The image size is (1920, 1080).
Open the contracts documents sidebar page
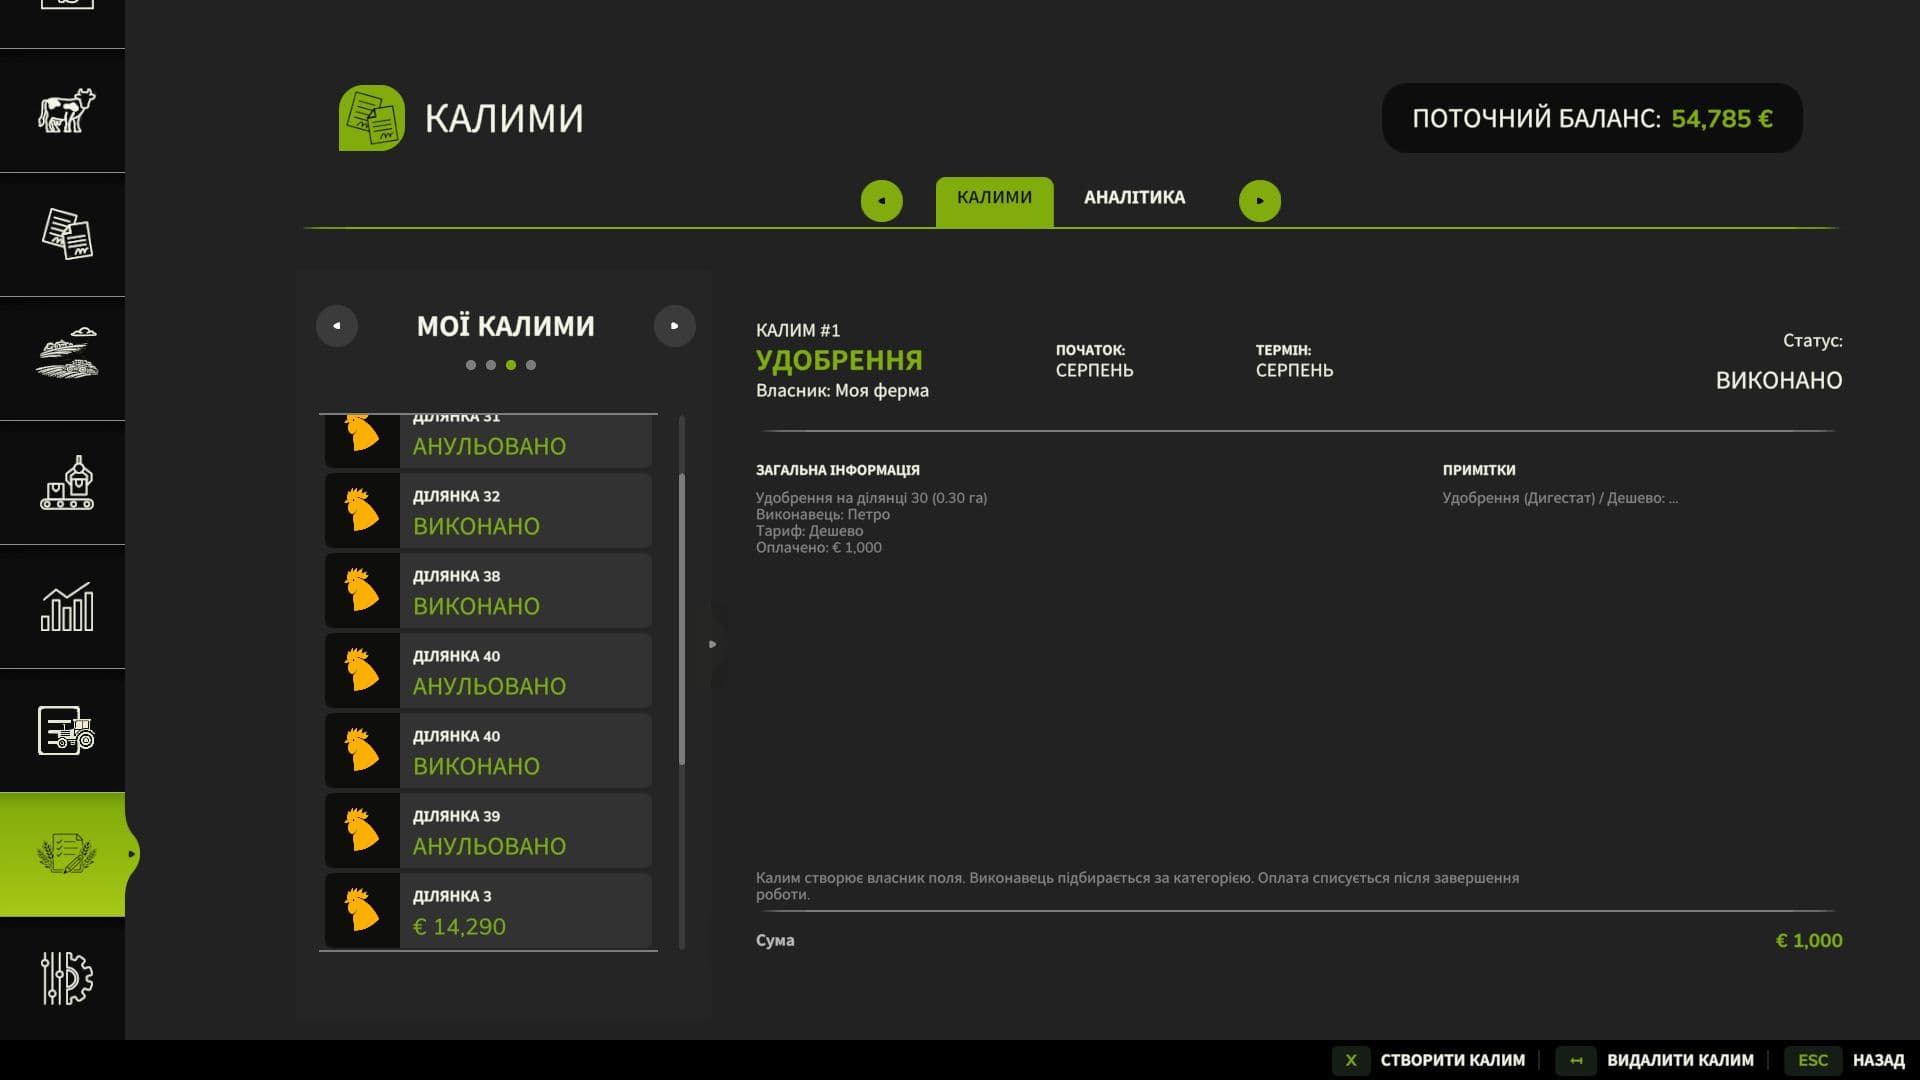66,234
